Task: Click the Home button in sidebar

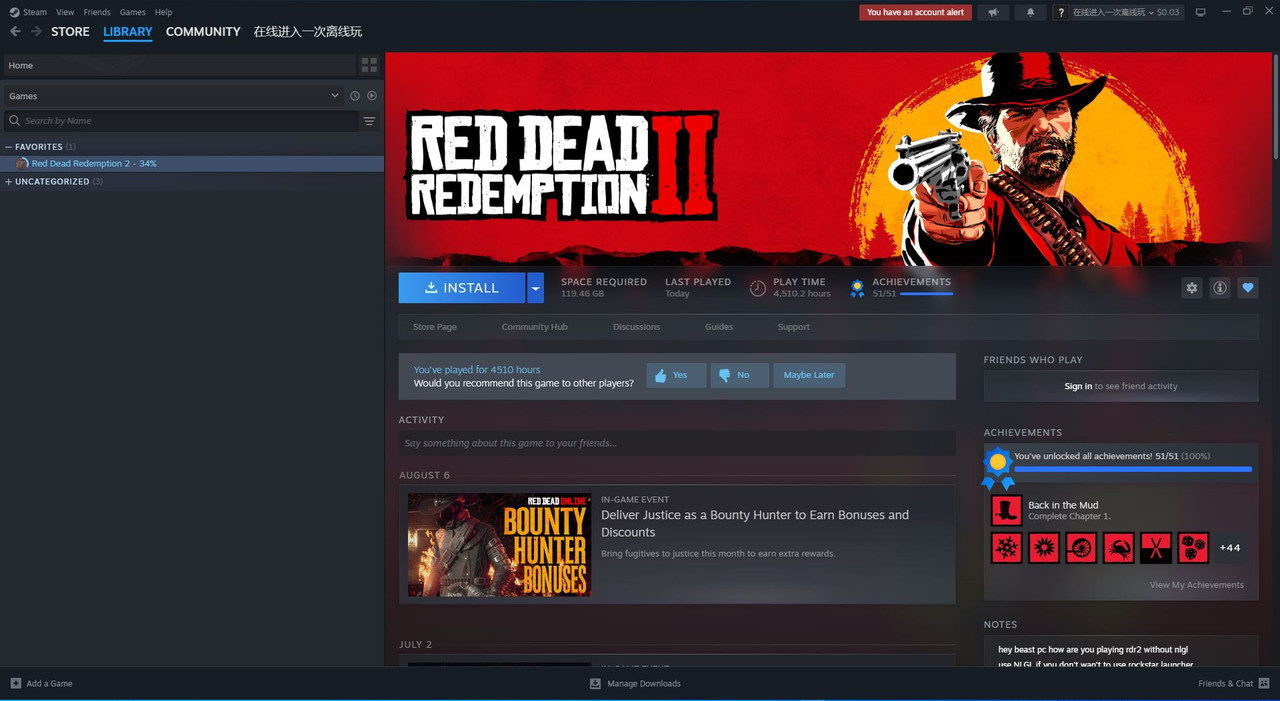Action: pyautogui.click(x=178, y=65)
